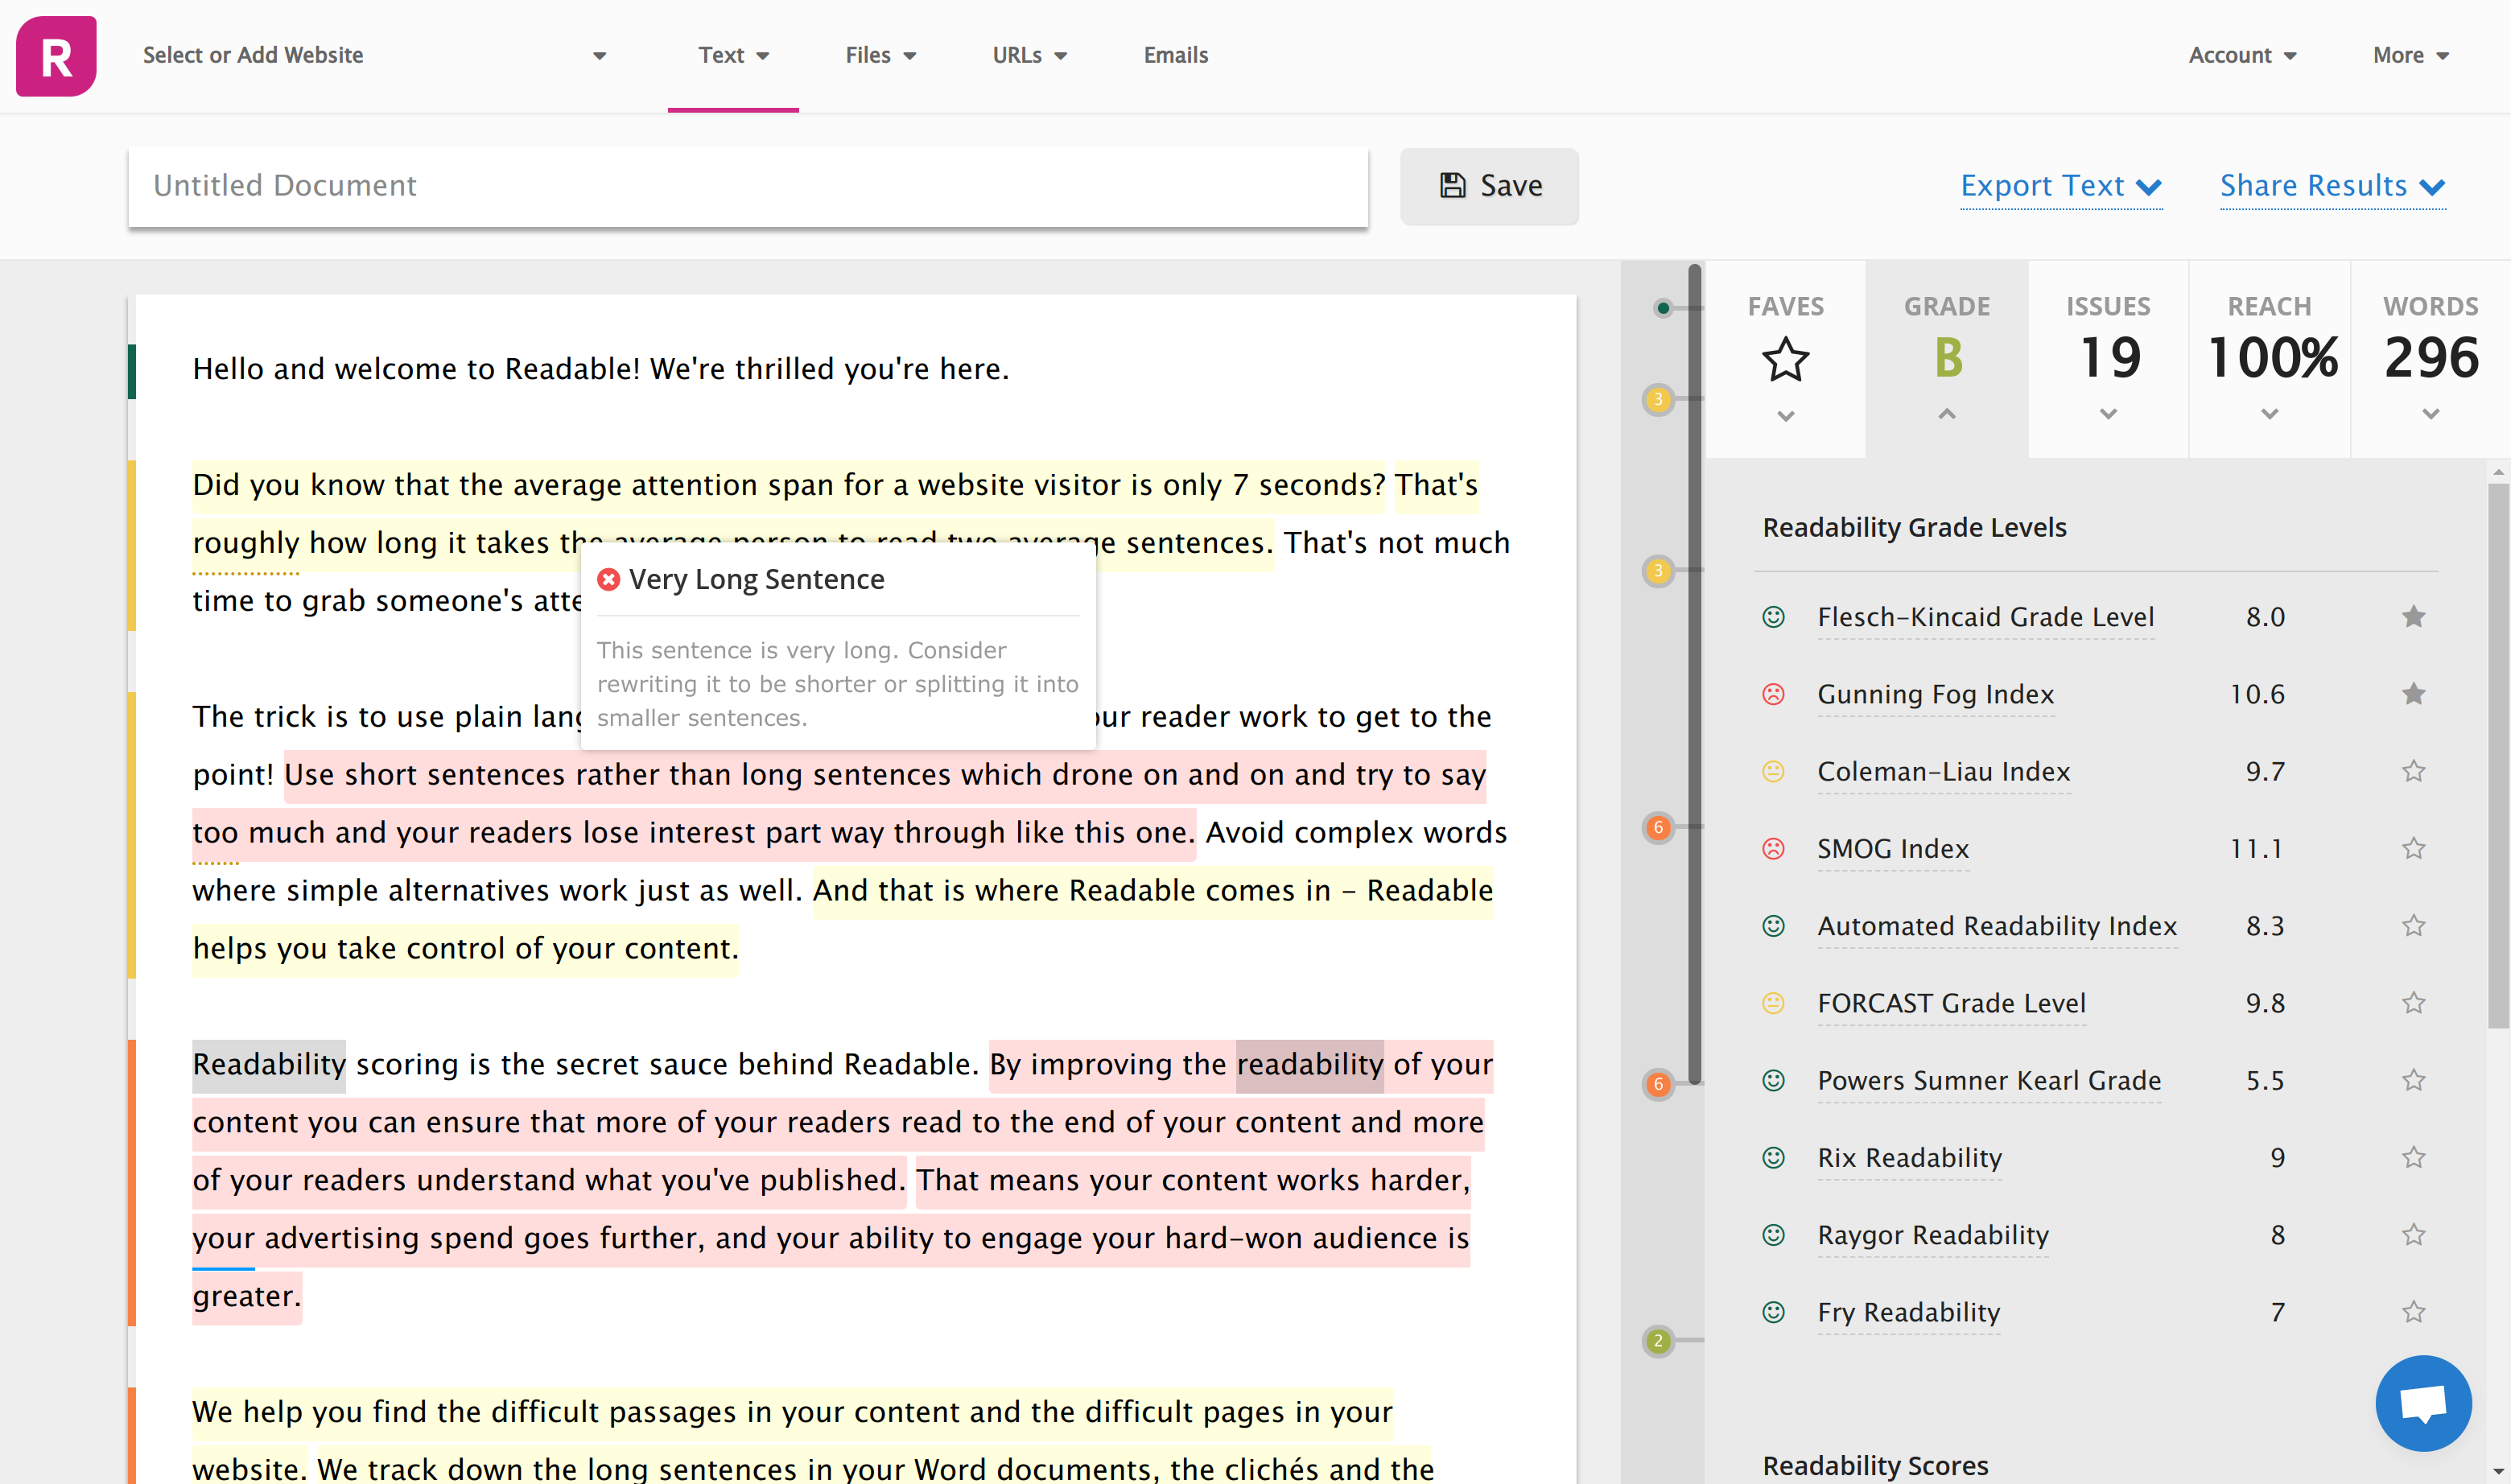Click the sad face icon beside SMOG Index

click(1774, 849)
